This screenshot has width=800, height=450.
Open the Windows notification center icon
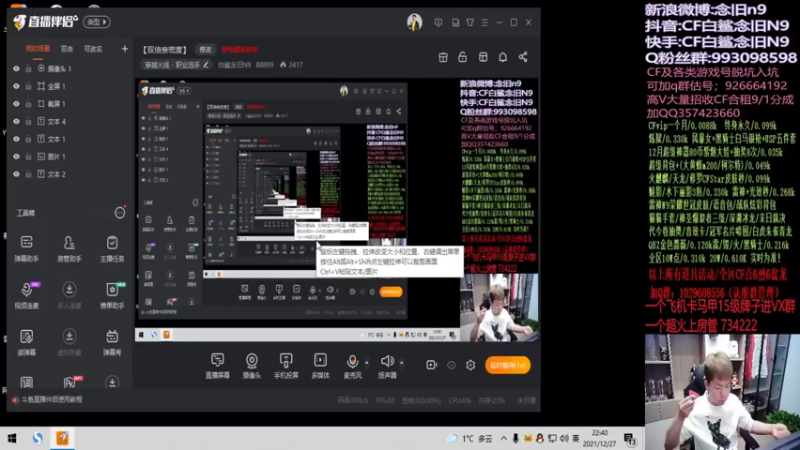pyautogui.click(x=630, y=439)
